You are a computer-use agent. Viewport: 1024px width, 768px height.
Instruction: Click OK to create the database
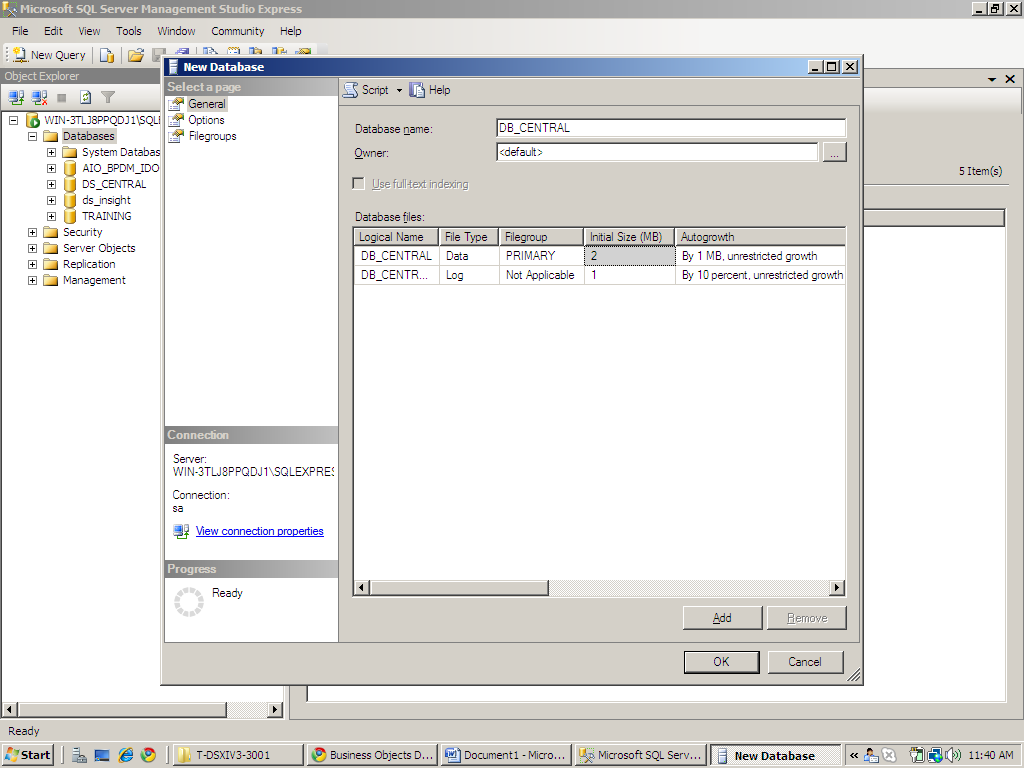click(x=722, y=662)
